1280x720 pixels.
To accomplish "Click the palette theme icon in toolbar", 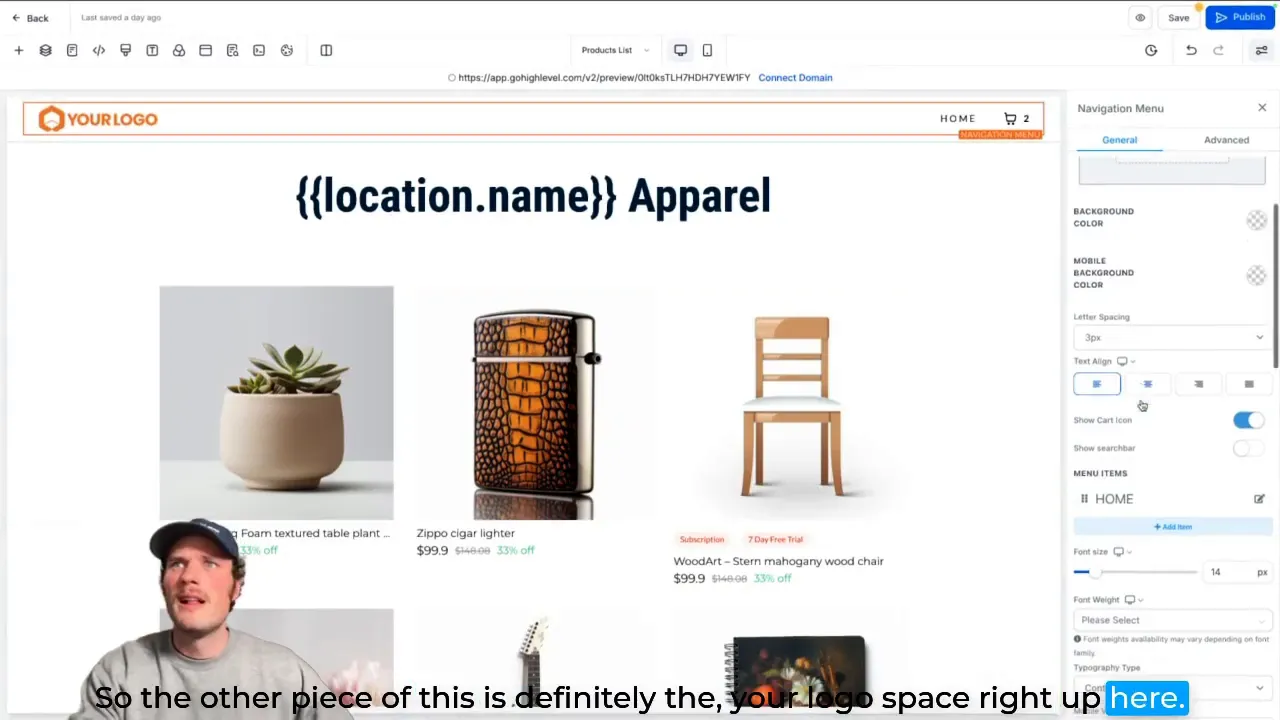I will coord(287,50).
